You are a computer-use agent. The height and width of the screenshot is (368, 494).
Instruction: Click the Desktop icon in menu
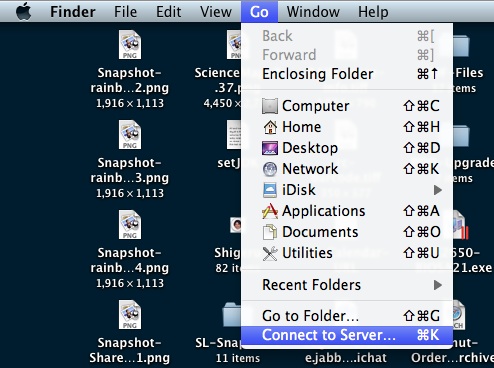pos(270,148)
